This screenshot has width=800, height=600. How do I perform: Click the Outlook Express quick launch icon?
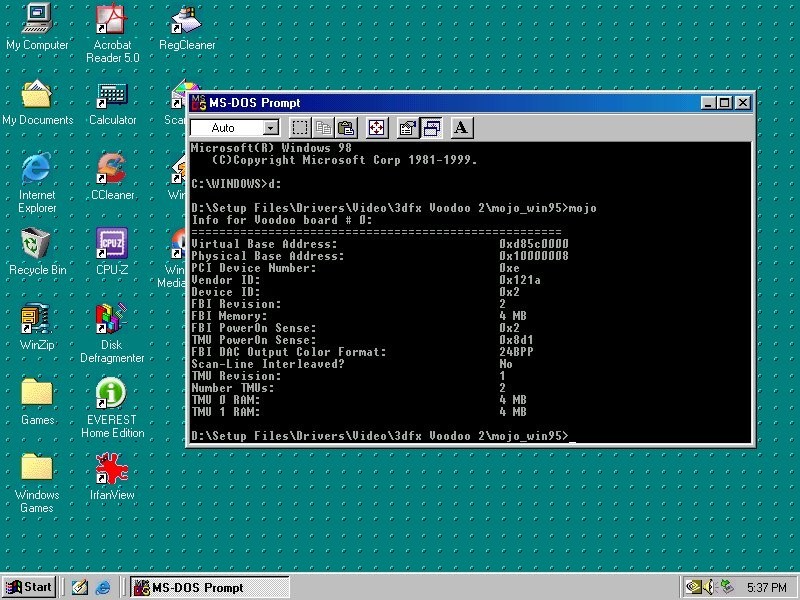pos(79,587)
